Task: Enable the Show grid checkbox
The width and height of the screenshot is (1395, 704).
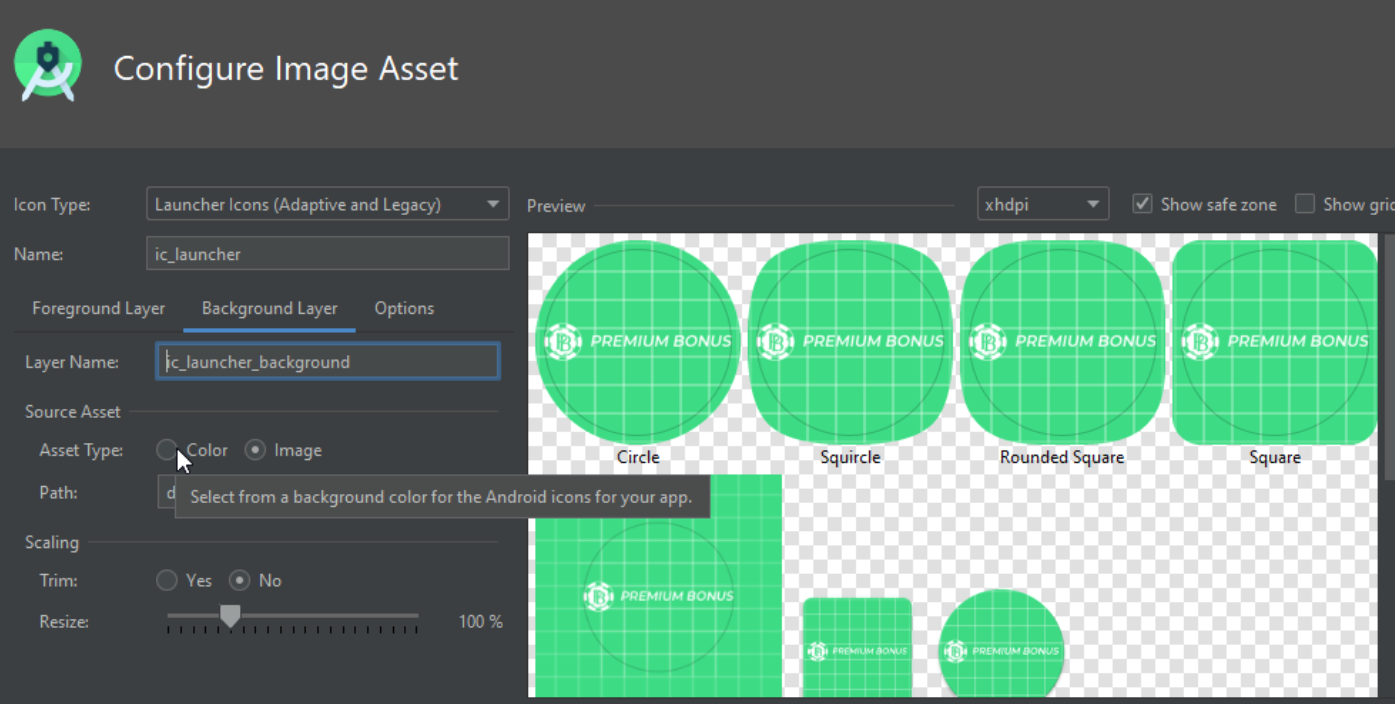Action: tap(1304, 204)
